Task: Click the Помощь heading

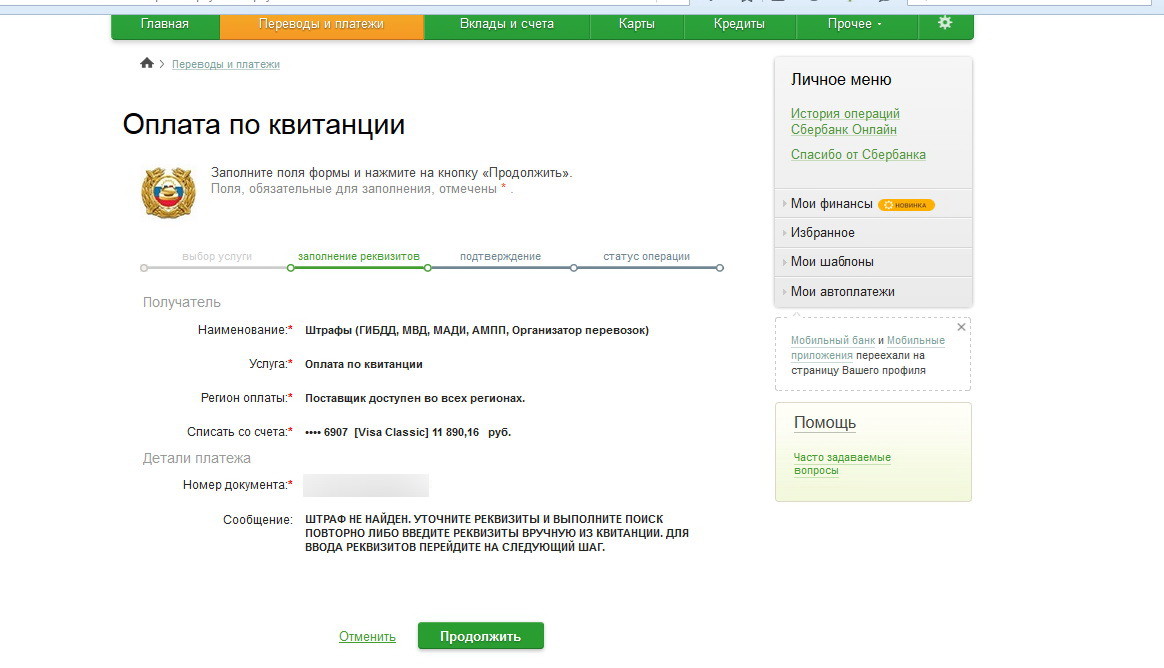Action: click(825, 422)
